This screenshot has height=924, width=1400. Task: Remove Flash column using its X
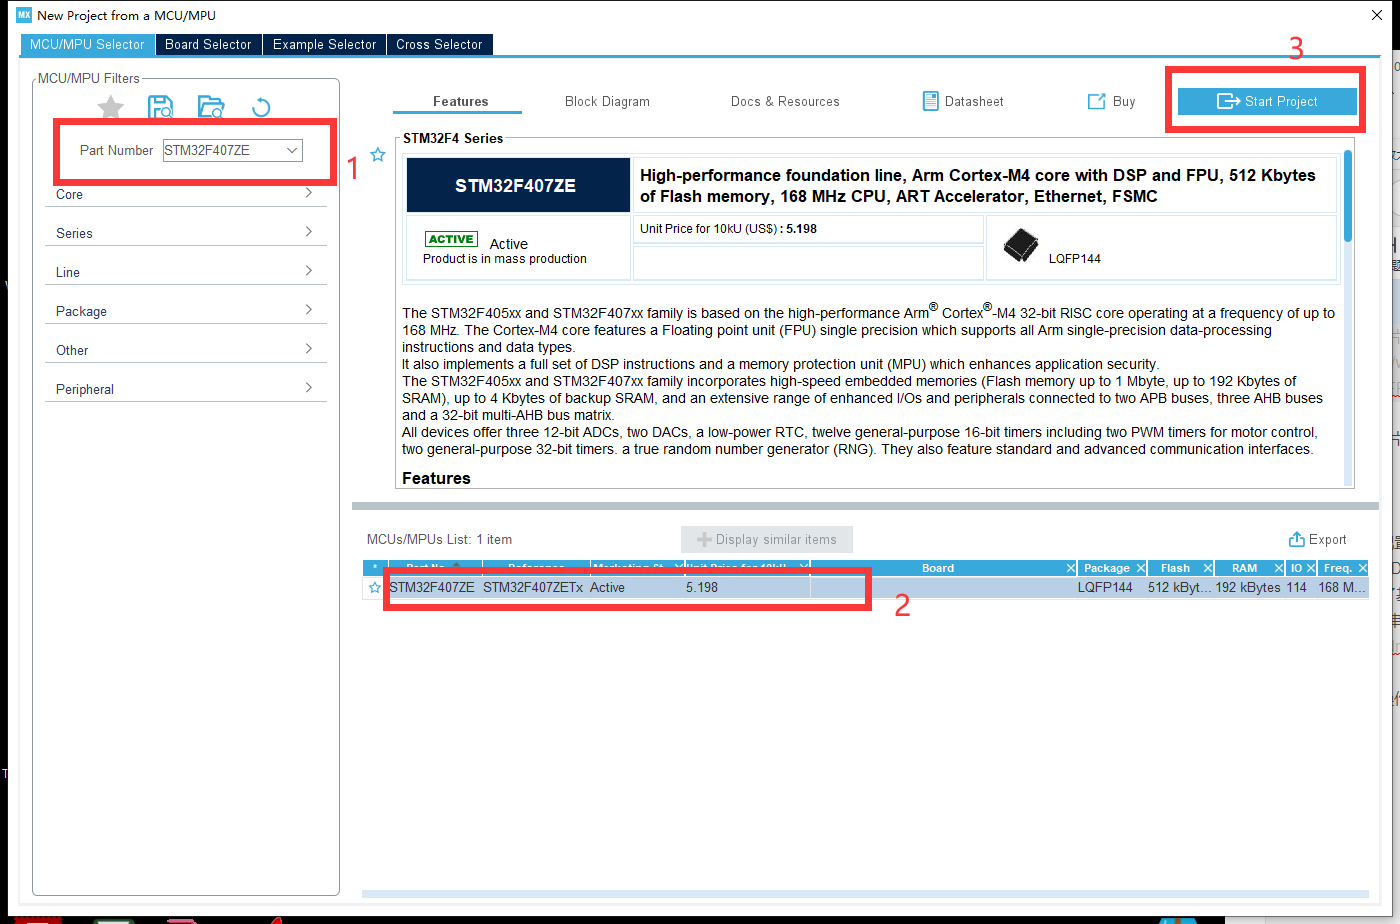click(x=1208, y=568)
